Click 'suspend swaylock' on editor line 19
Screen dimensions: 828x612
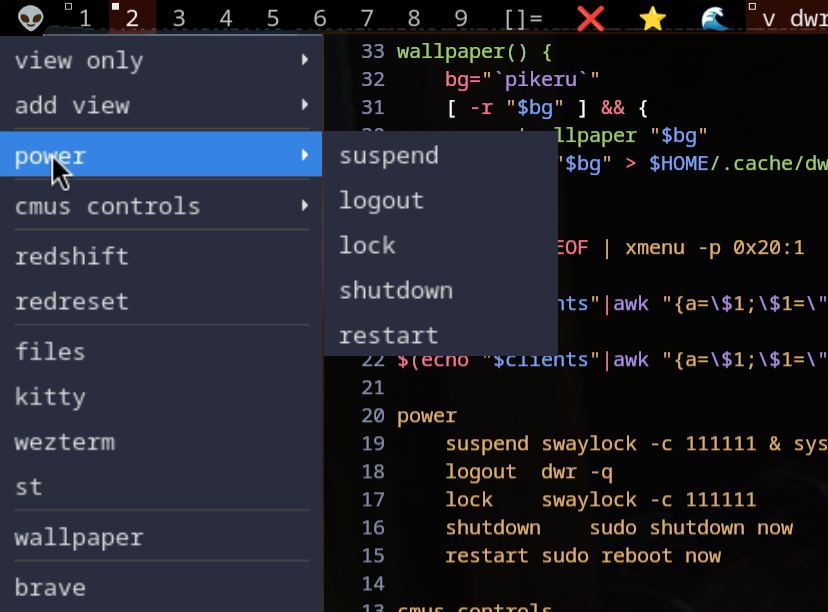(541, 444)
